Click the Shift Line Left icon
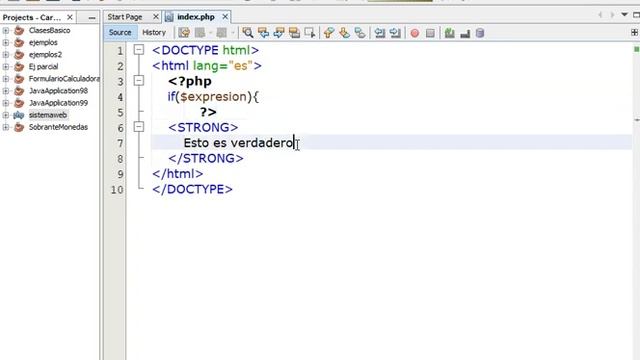Screen dimensions: 640x360 pyautogui.click(x=380, y=33)
